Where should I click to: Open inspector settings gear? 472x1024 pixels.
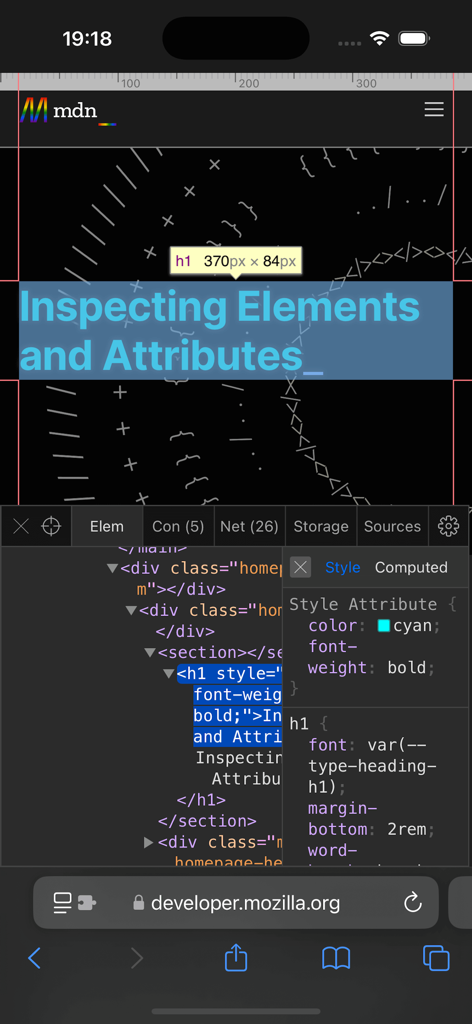(x=448, y=526)
